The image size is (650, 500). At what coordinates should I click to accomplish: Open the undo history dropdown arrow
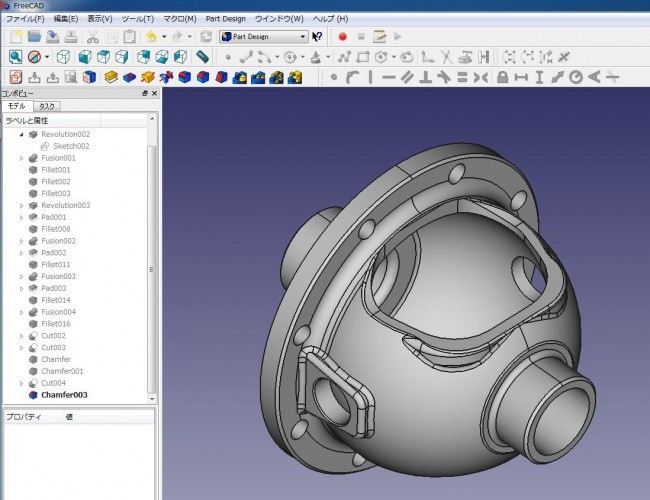tap(164, 37)
